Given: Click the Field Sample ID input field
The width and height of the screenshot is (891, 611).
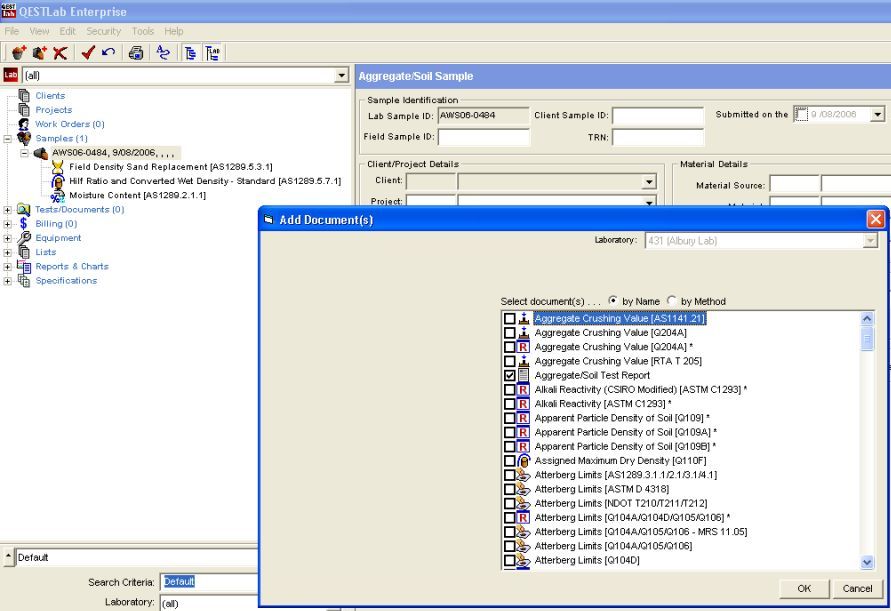Looking at the screenshot, I should (x=483, y=137).
